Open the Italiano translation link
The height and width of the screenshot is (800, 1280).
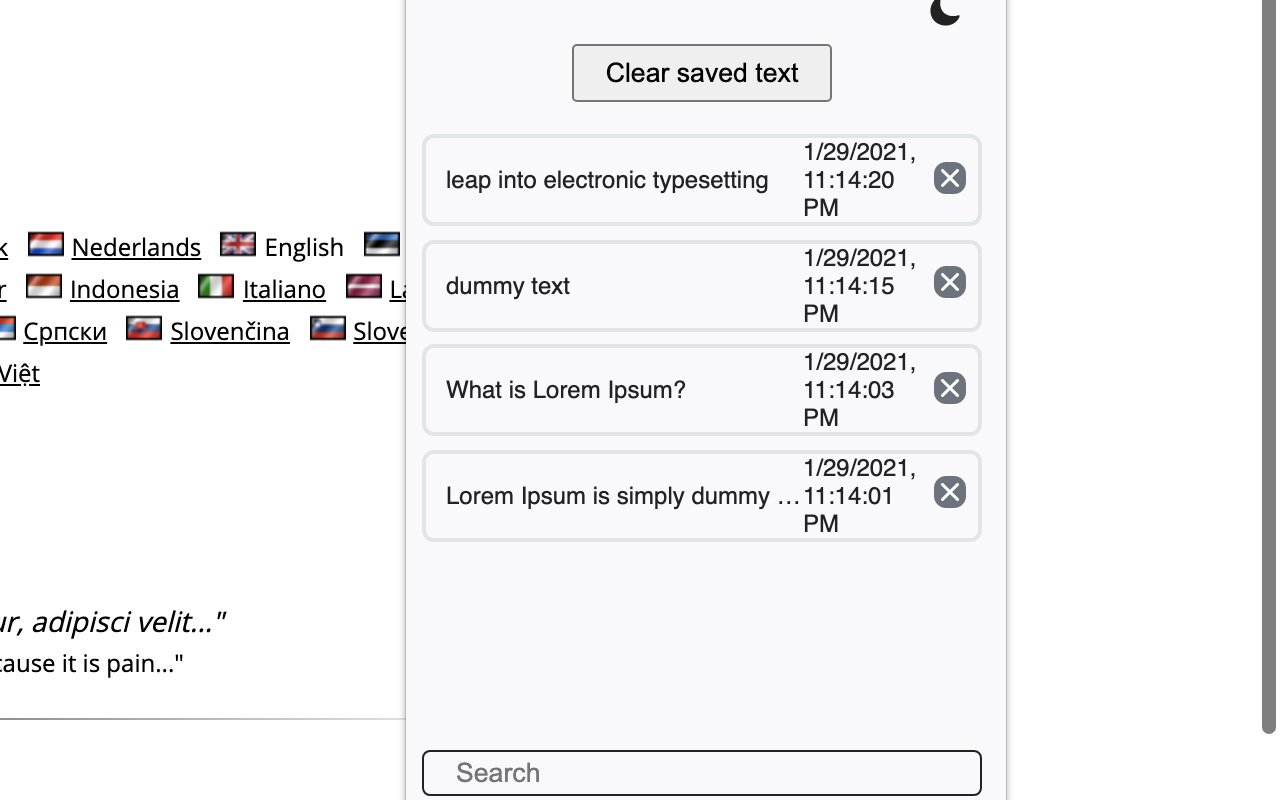(283, 289)
